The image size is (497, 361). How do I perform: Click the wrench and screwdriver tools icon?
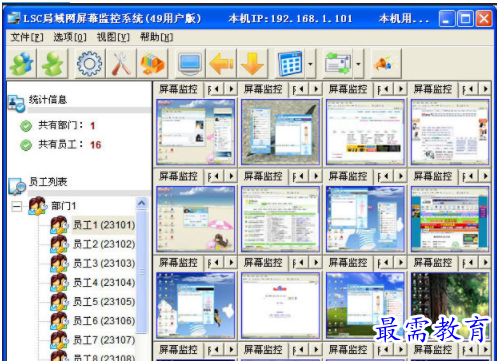121,63
